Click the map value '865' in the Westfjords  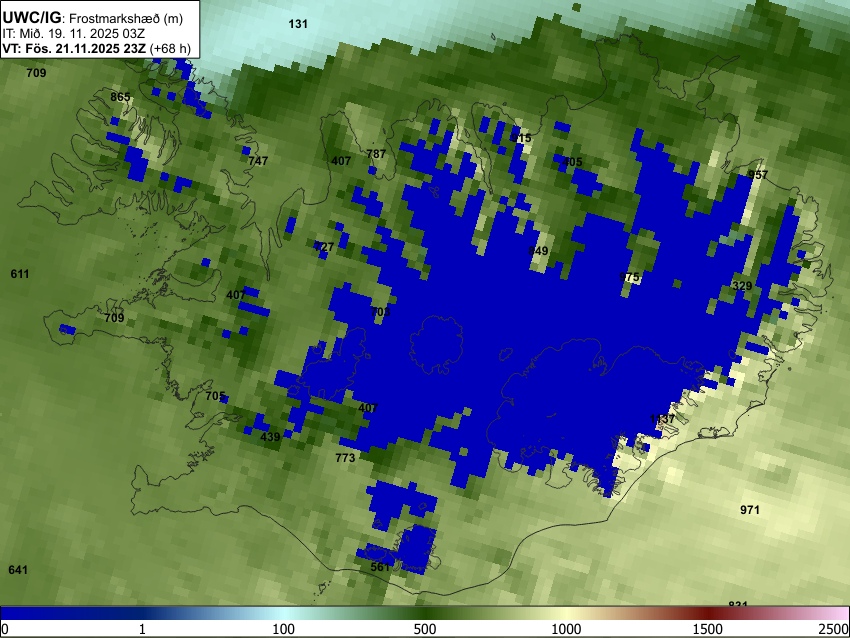coord(120,97)
